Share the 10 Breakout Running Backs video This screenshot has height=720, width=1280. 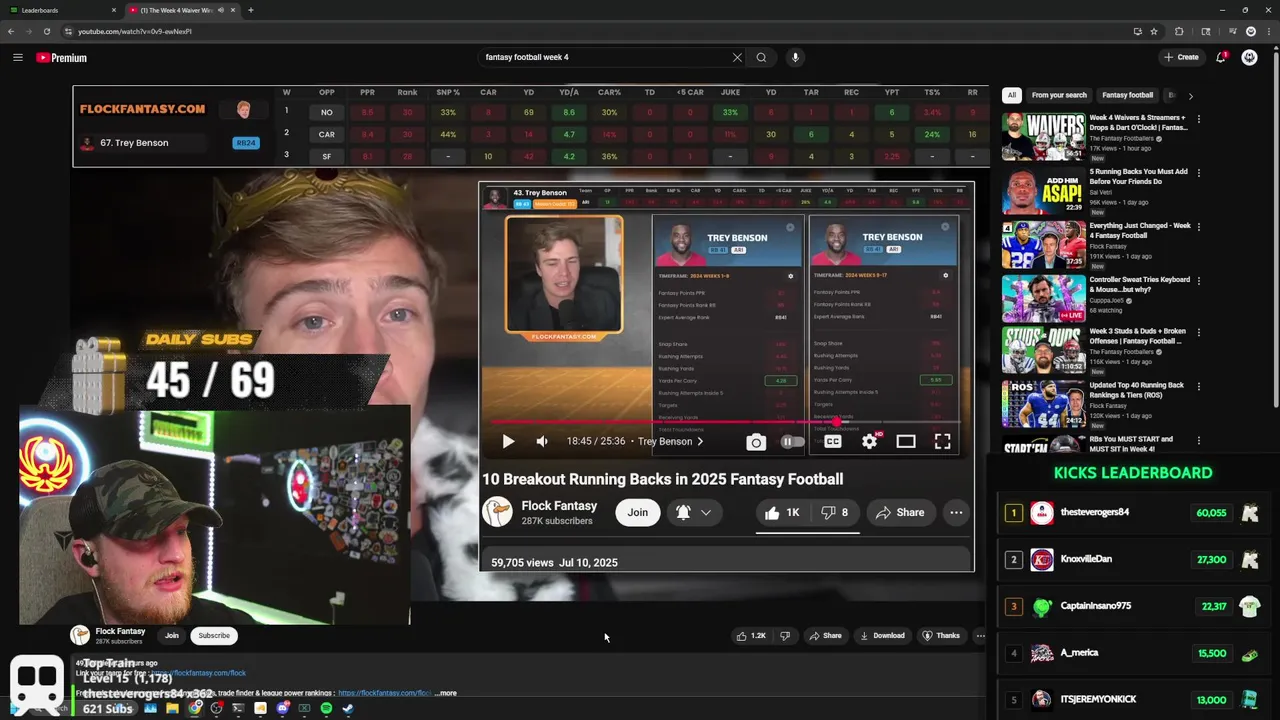[900, 512]
